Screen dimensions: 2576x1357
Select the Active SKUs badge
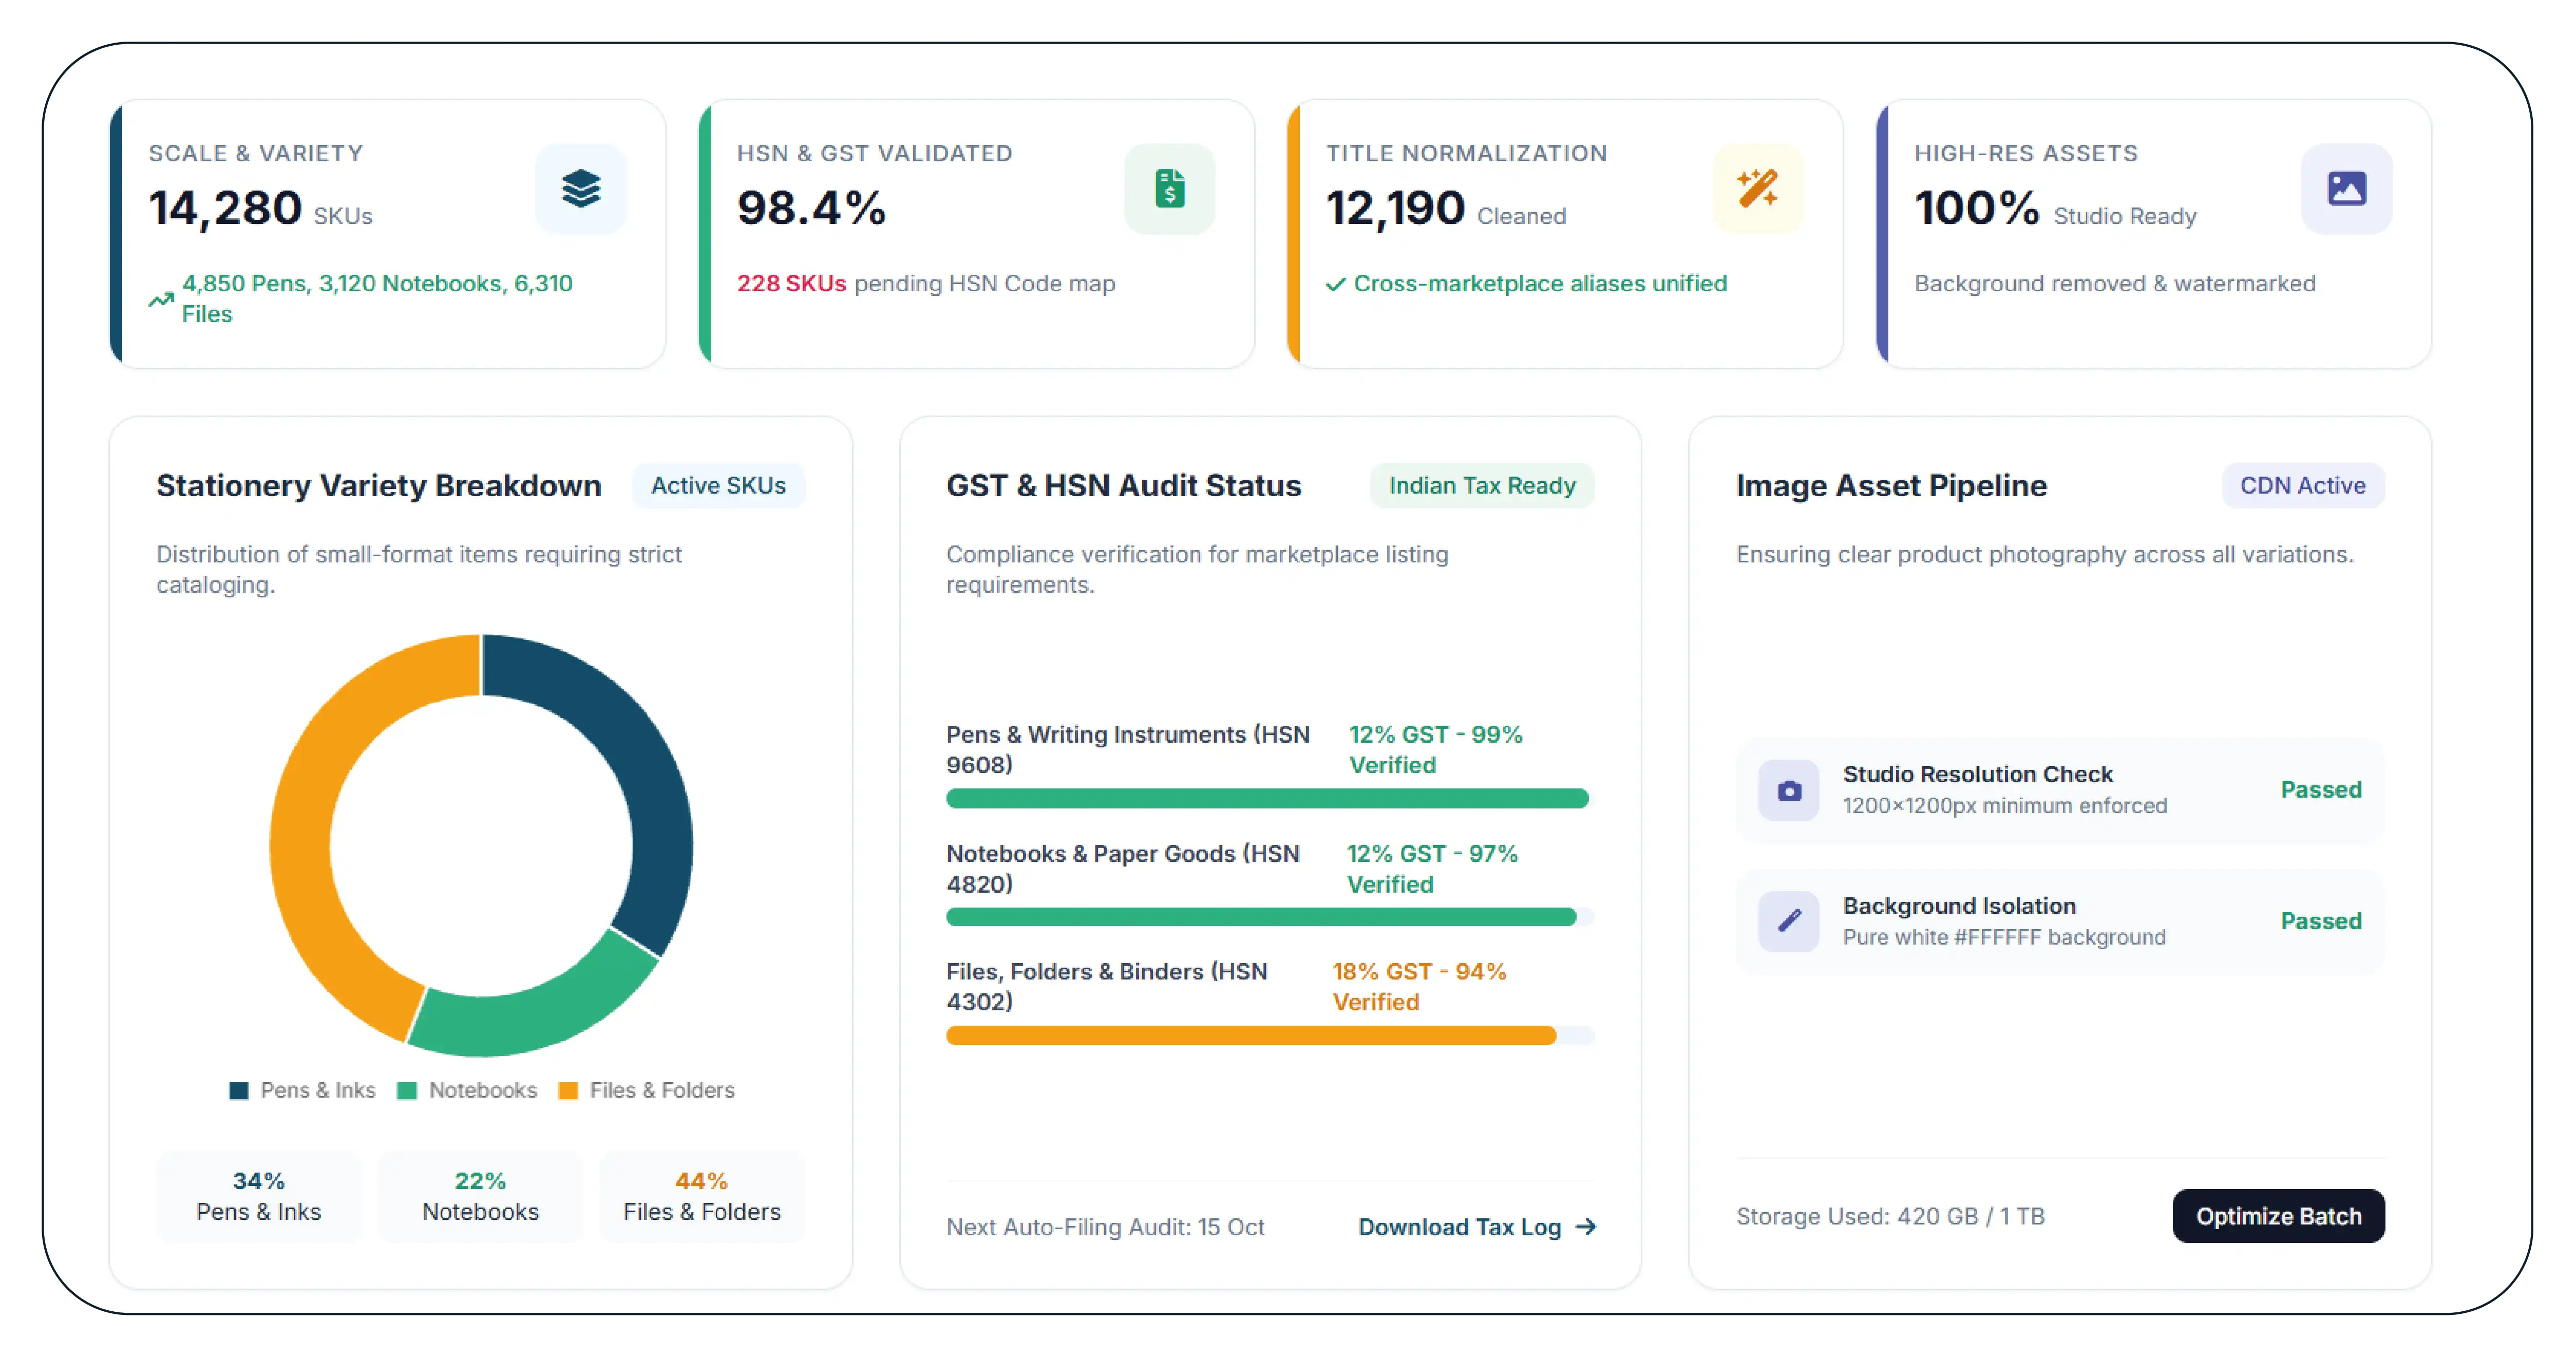pos(718,486)
